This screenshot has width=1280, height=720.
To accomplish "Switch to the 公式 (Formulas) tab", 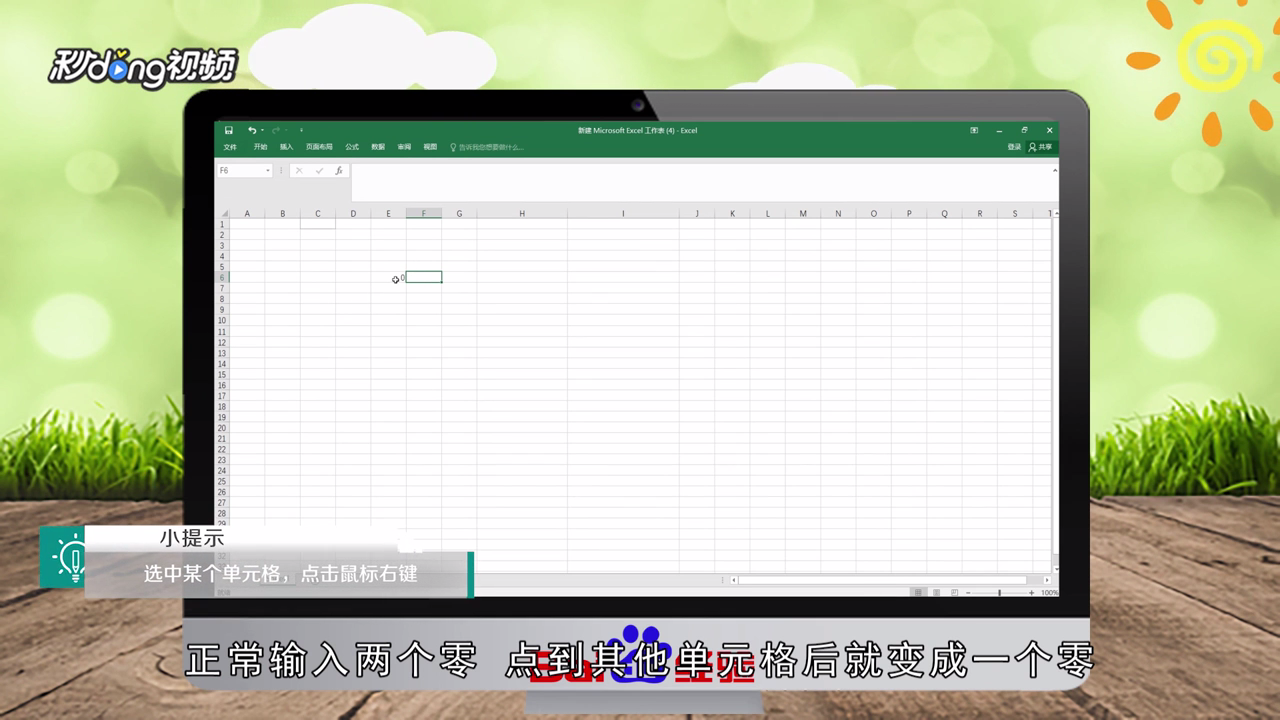I will [352, 147].
